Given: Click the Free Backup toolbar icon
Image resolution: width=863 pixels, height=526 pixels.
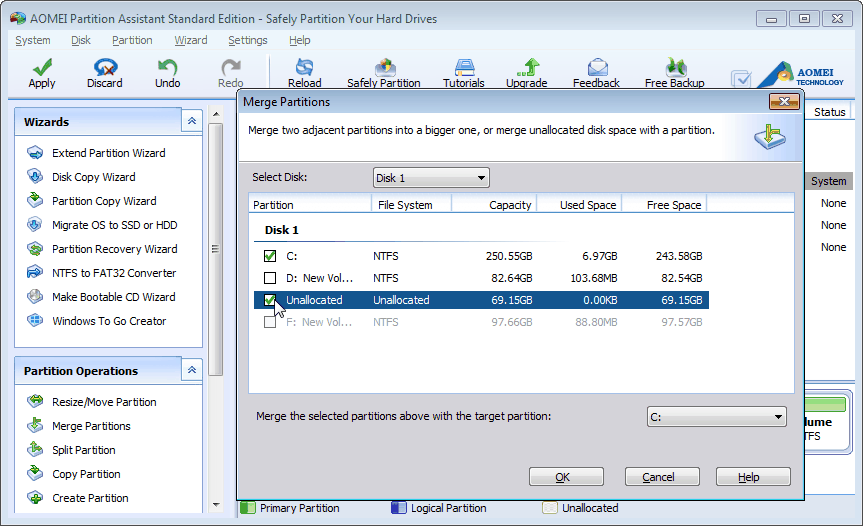Looking at the screenshot, I should click(675, 73).
